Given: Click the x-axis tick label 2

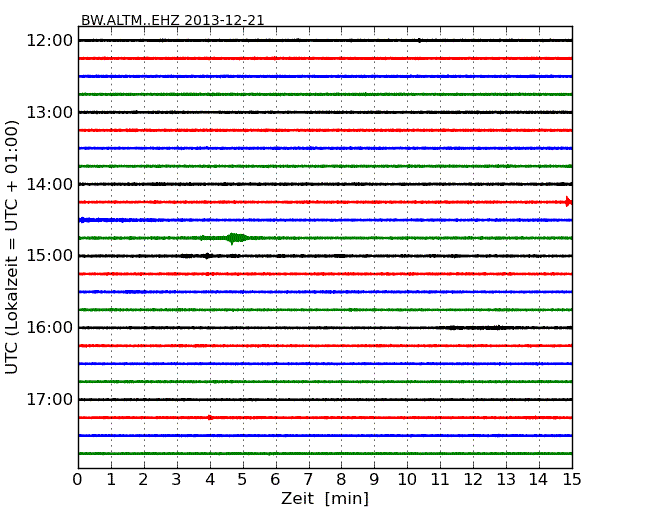Looking at the screenshot, I should [143, 480].
